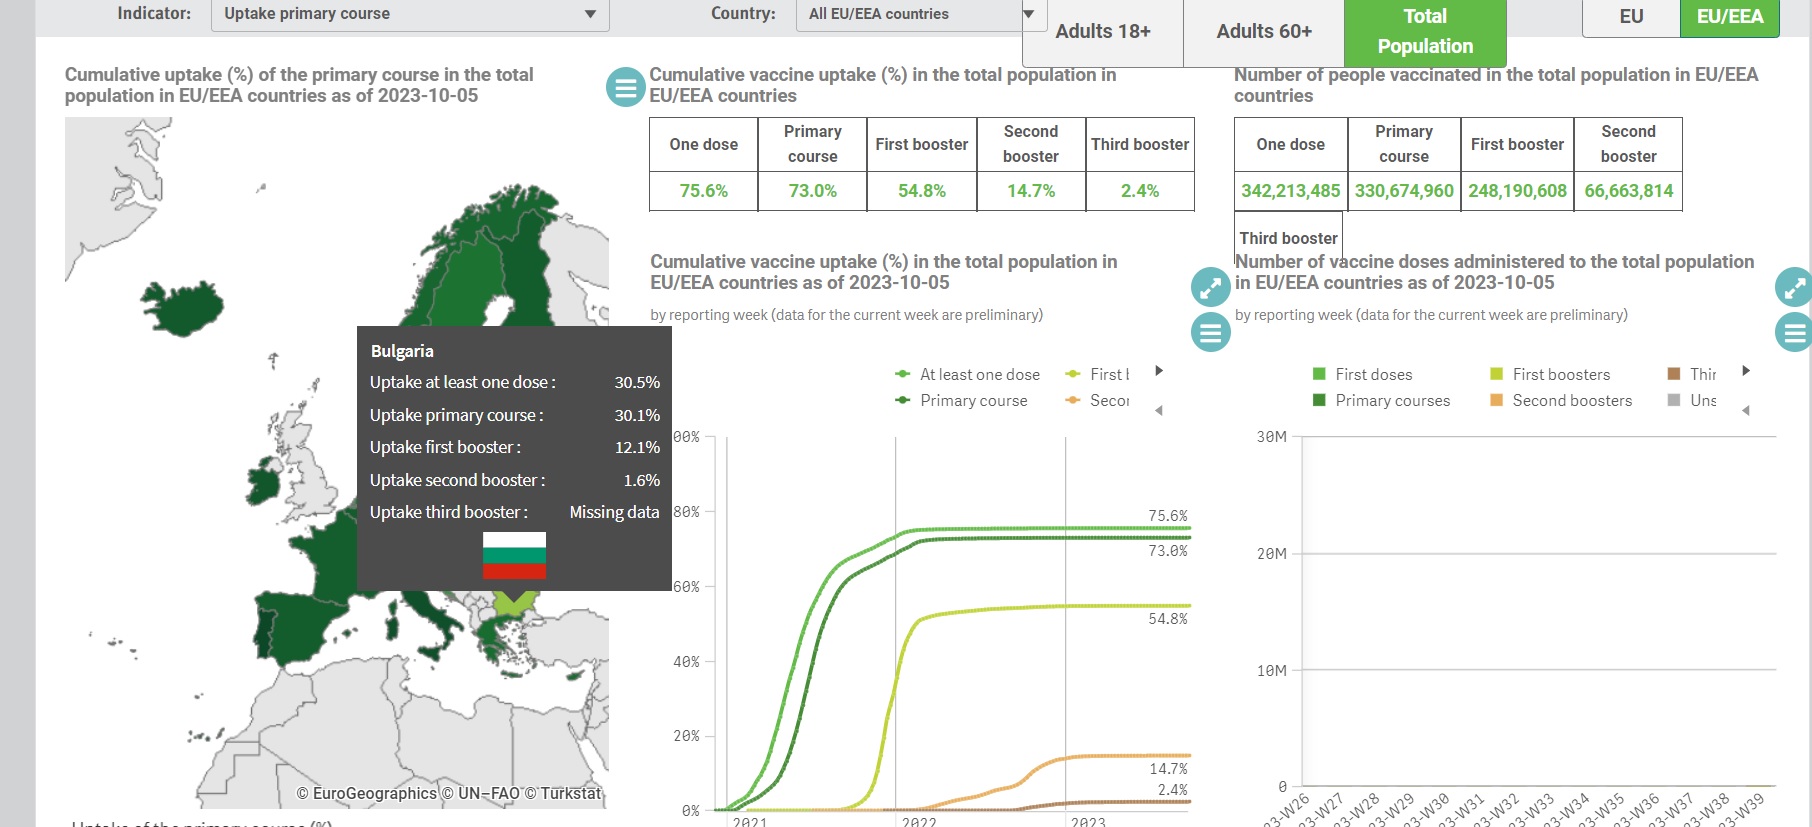Open the Country dropdown listing All EU/EEA countries
Viewport: 1812px width, 827px height.
921,15
